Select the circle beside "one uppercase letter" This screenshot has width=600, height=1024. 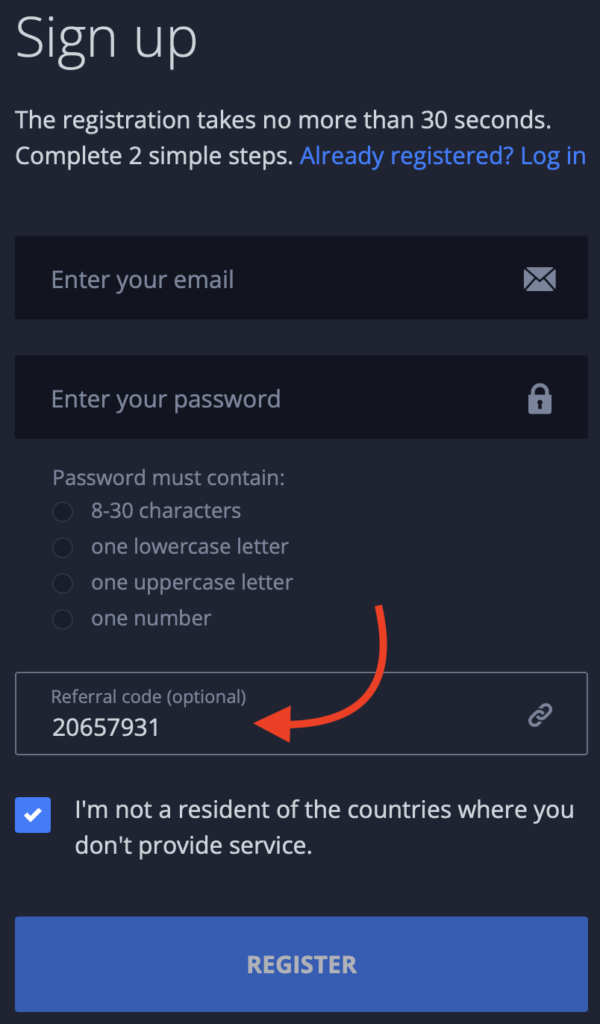[63, 583]
